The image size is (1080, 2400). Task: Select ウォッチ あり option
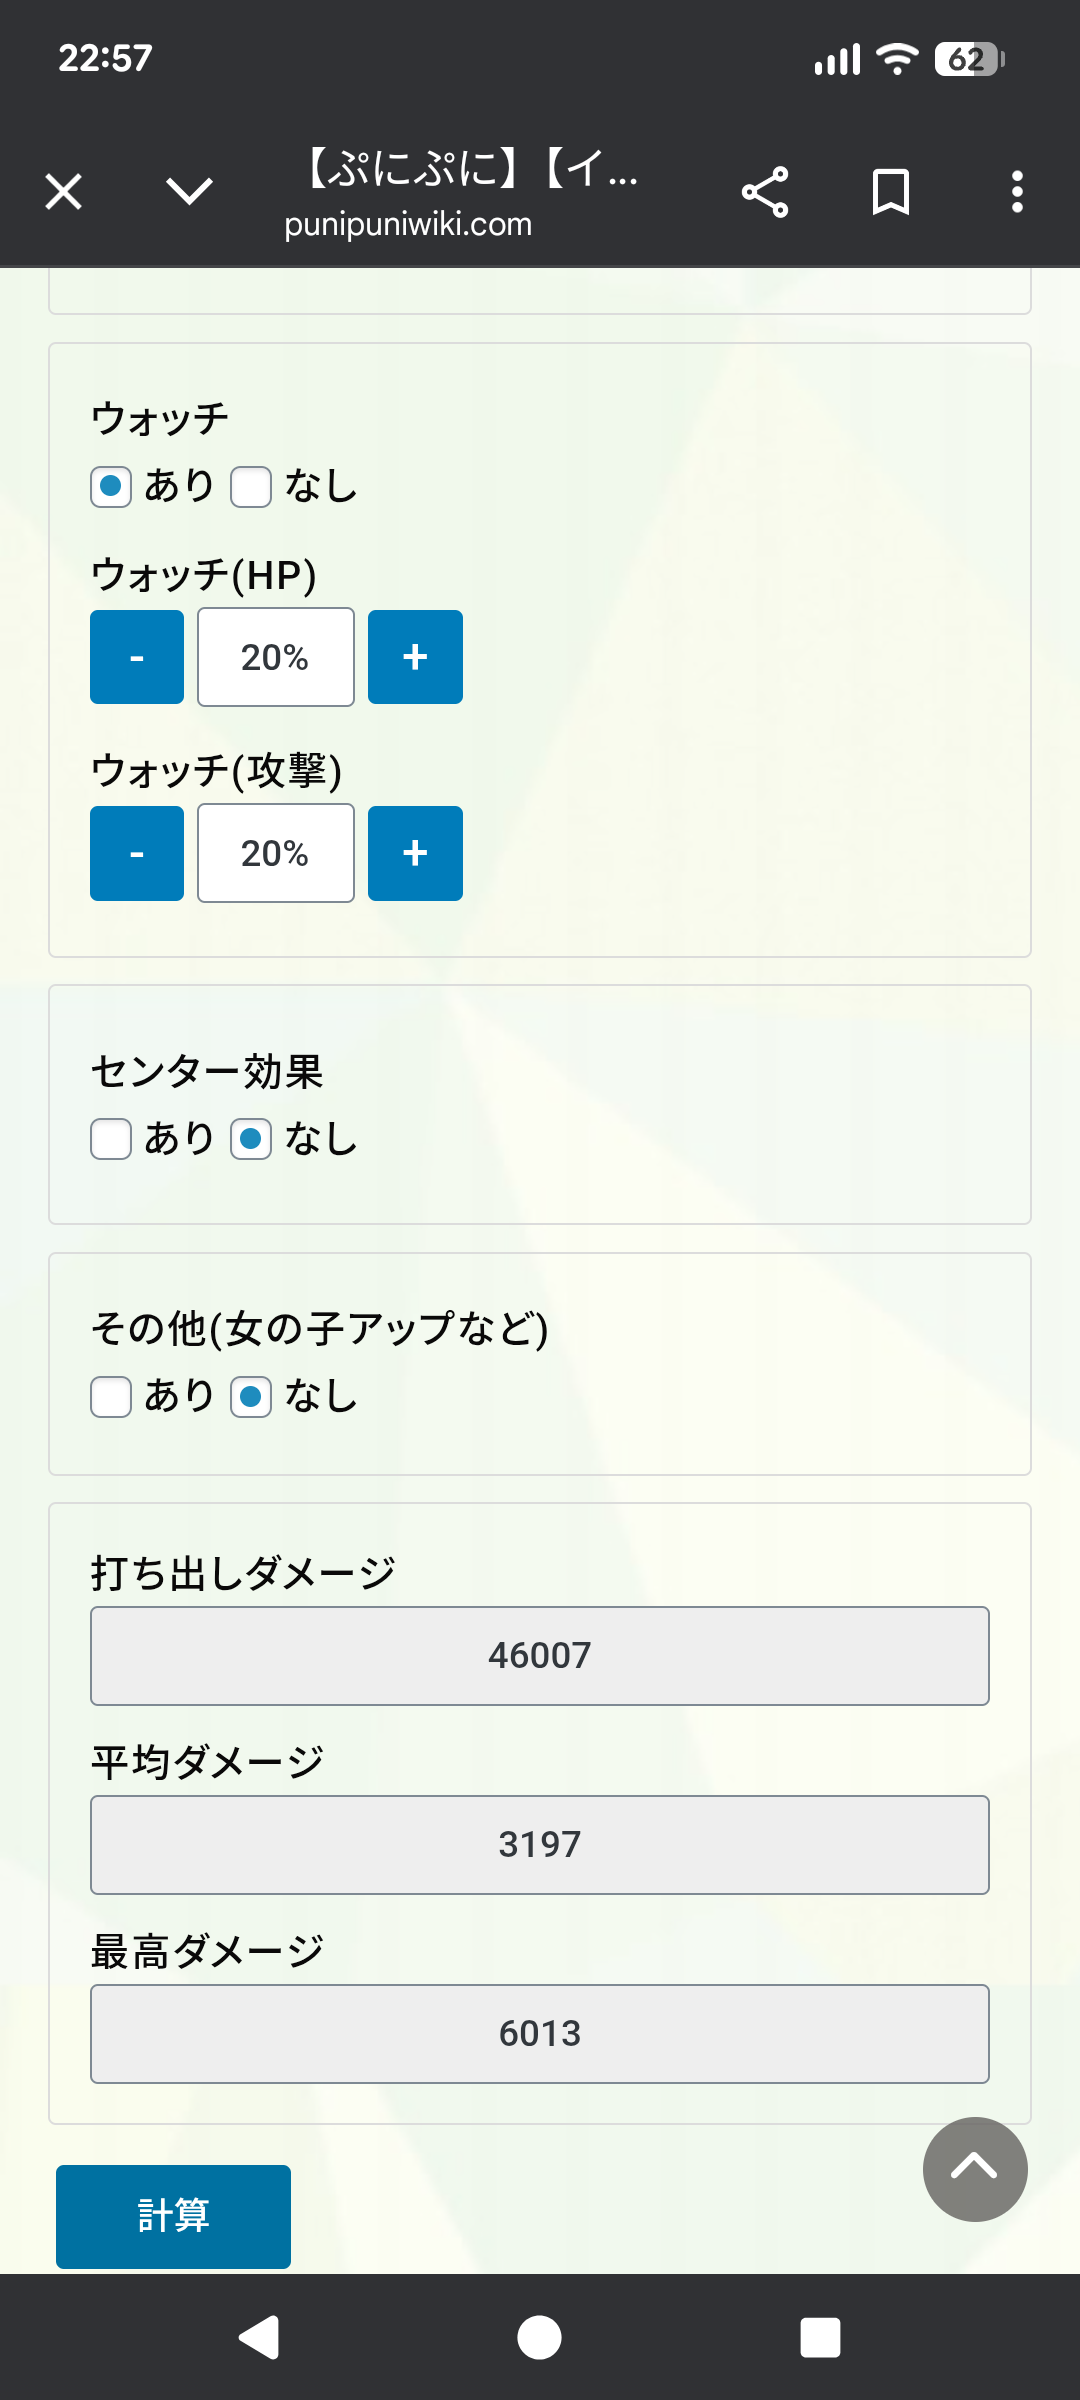point(111,487)
